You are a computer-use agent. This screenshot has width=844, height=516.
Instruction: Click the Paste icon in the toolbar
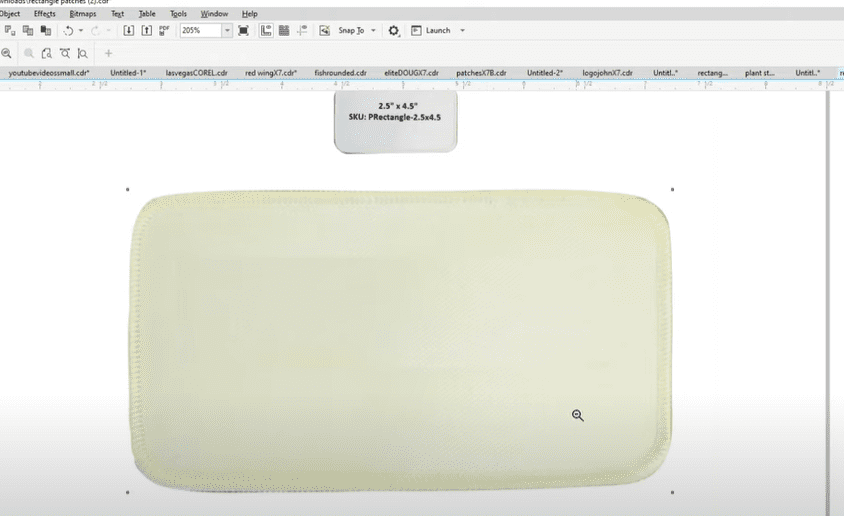click(x=46, y=31)
